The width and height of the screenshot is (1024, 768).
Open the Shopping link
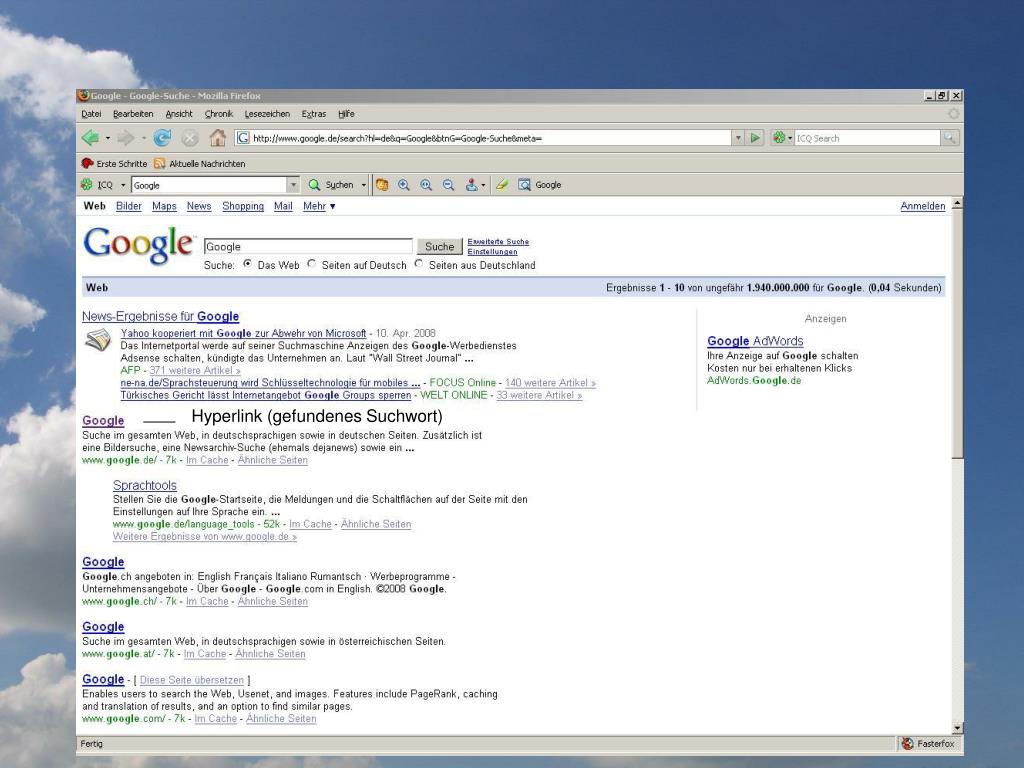click(243, 206)
